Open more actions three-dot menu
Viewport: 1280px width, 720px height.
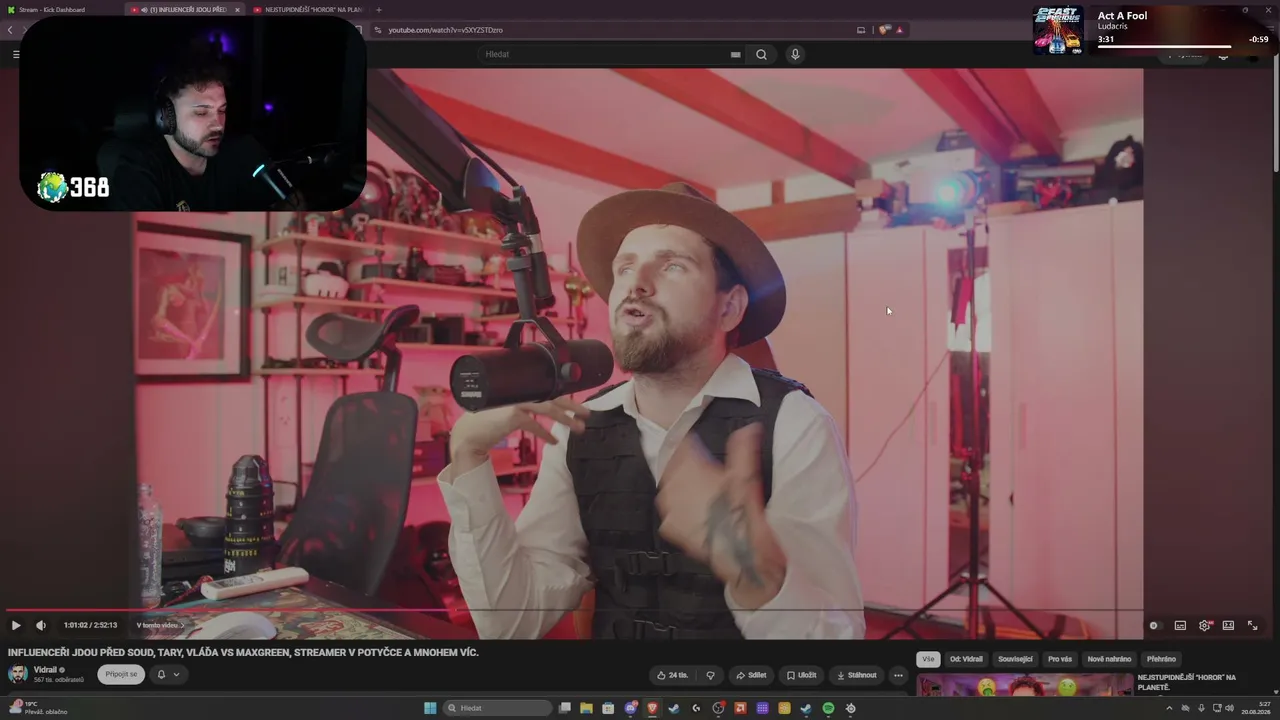898,675
